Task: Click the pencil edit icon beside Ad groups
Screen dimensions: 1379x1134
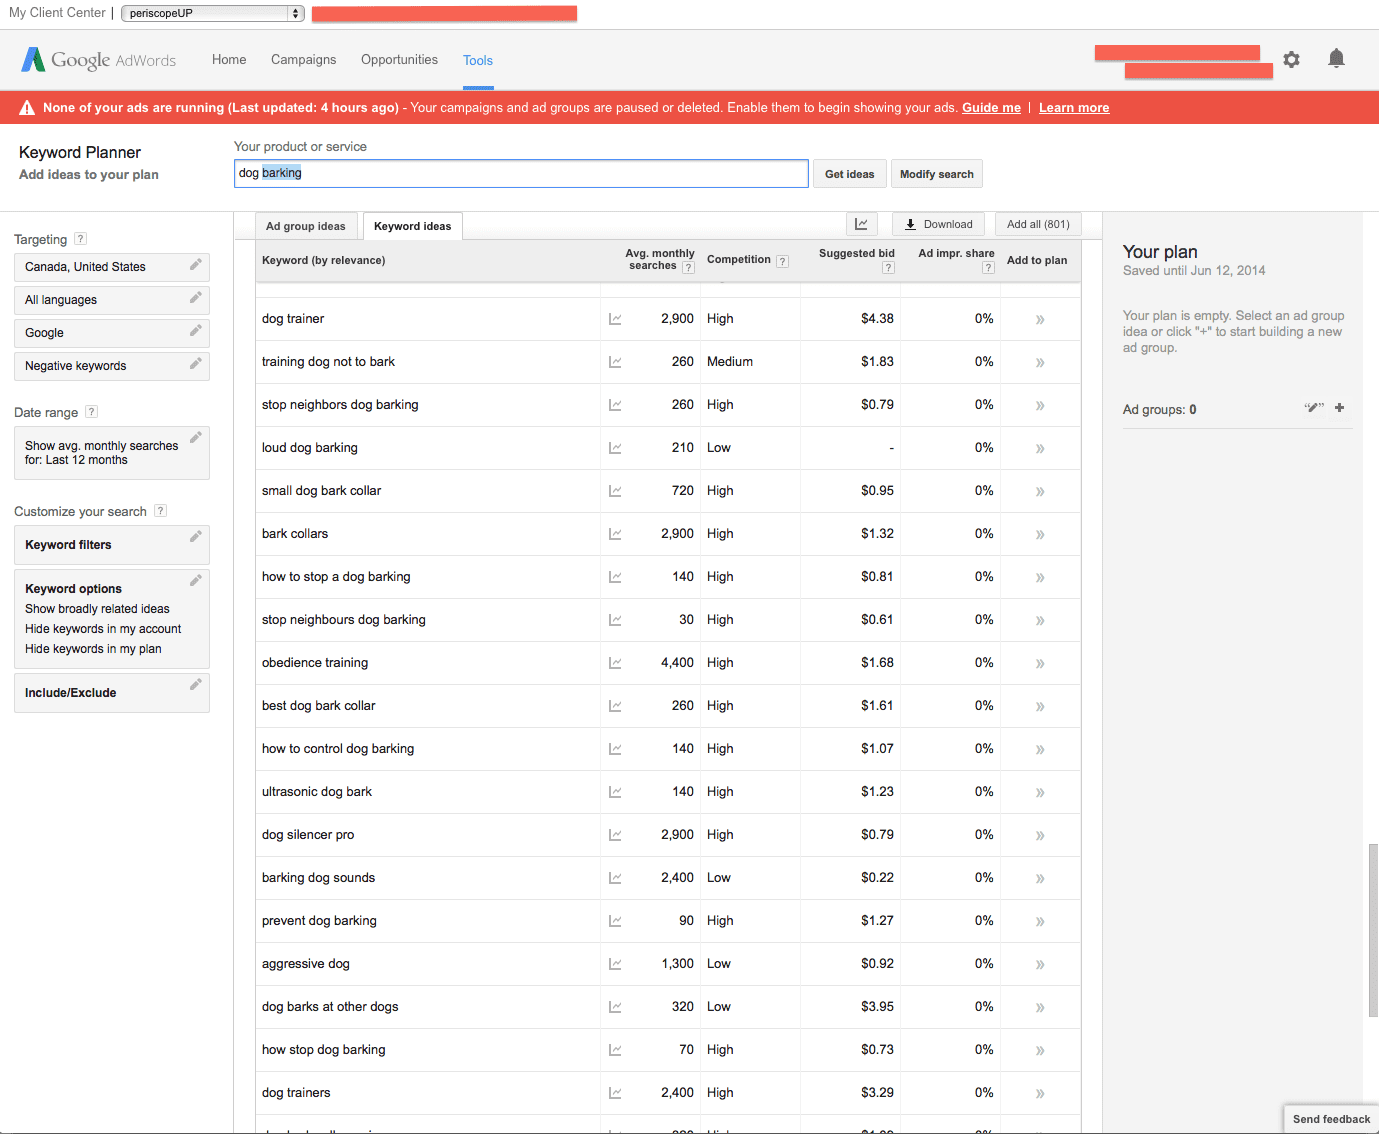Action: pyautogui.click(x=1314, y=408)
